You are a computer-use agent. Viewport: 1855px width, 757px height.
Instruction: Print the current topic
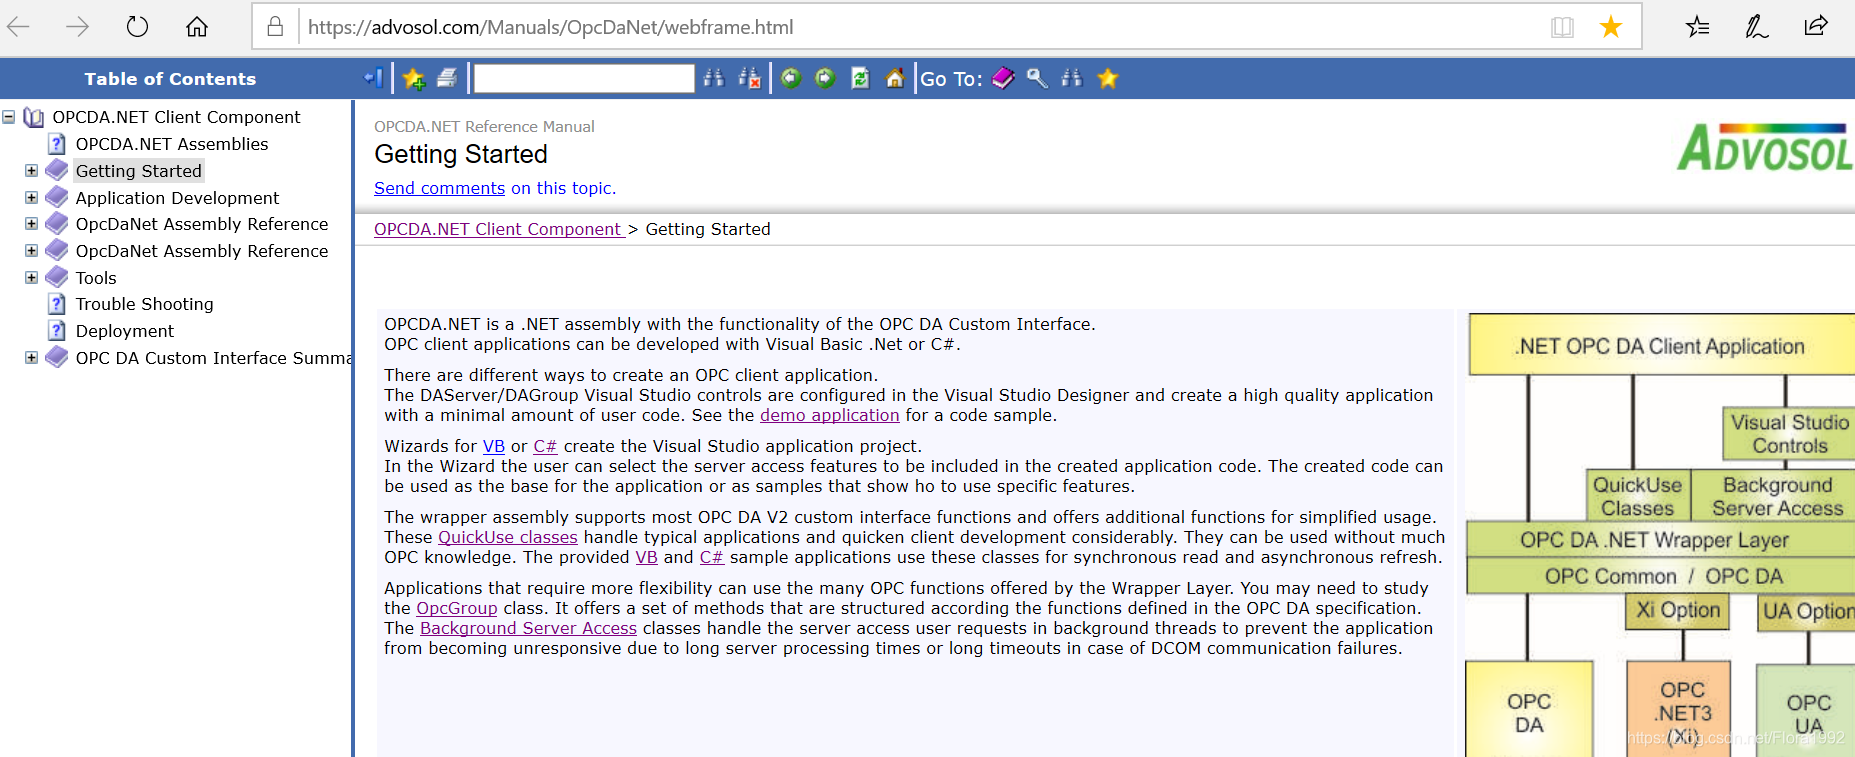point(447,78)
